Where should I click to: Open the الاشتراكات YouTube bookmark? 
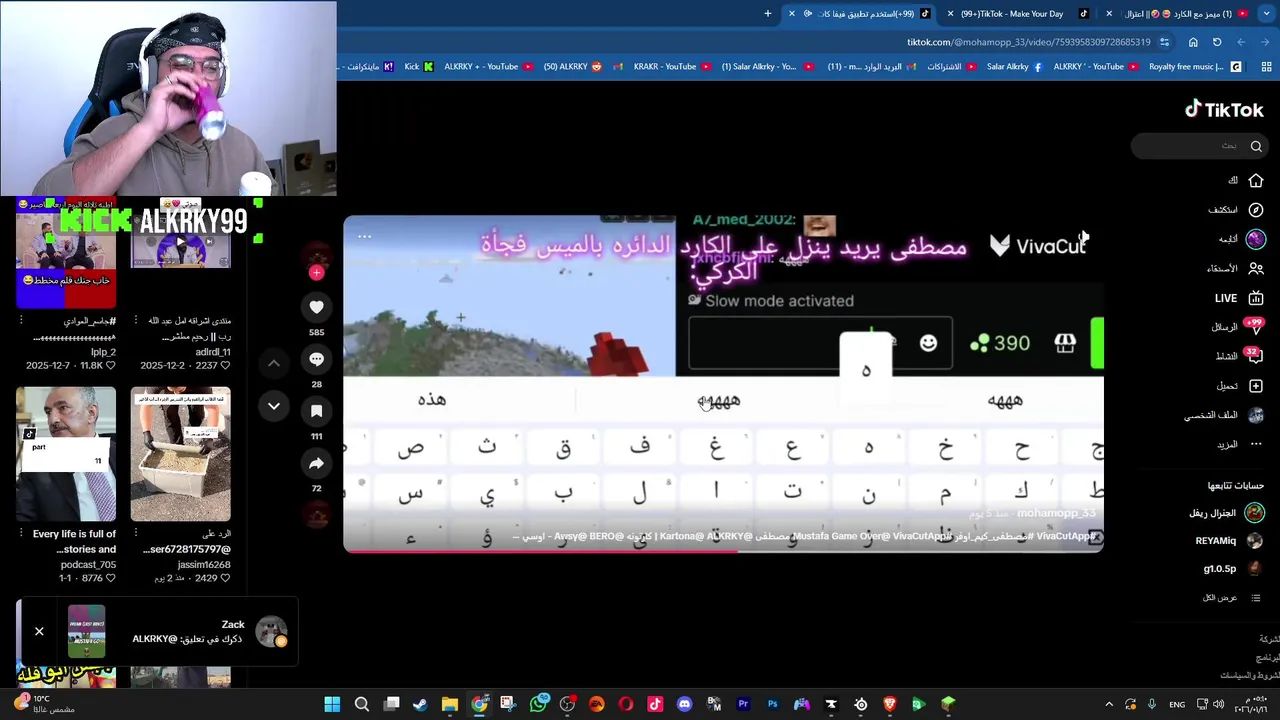[x=951, y=67]
